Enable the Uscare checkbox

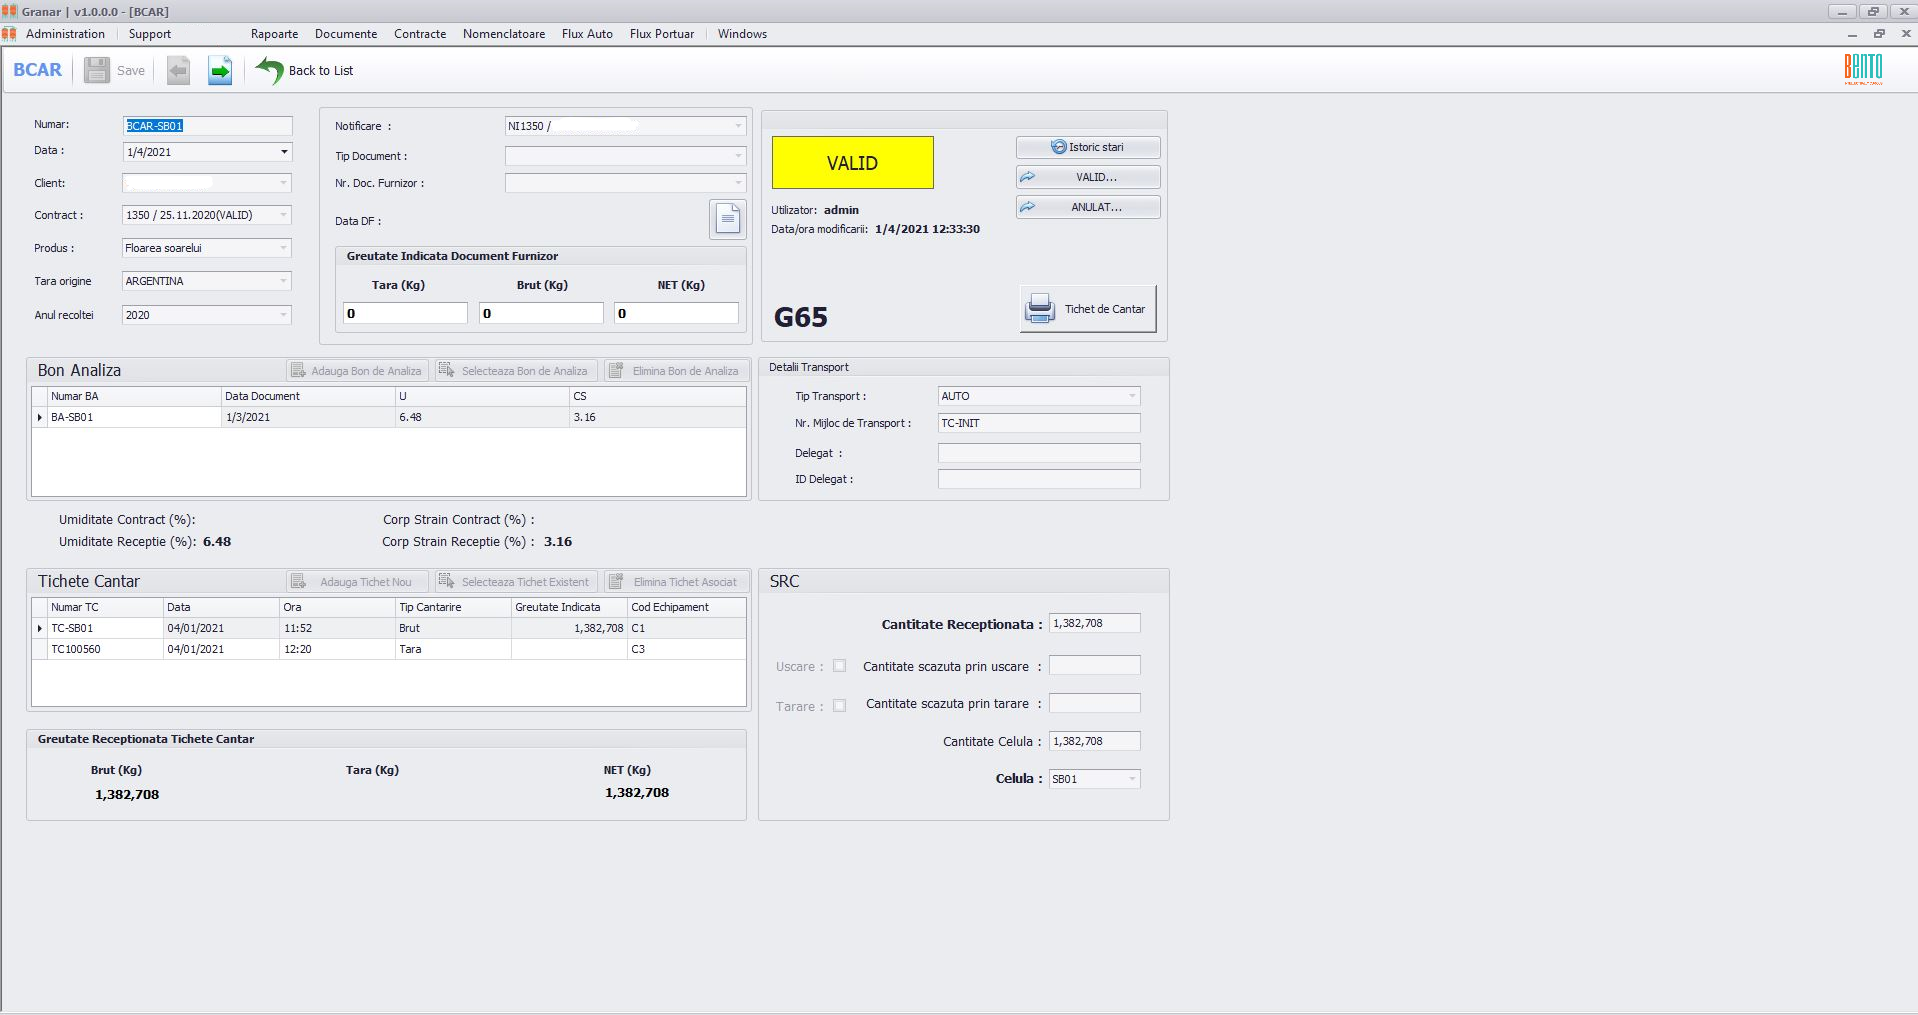coord(839,666)
